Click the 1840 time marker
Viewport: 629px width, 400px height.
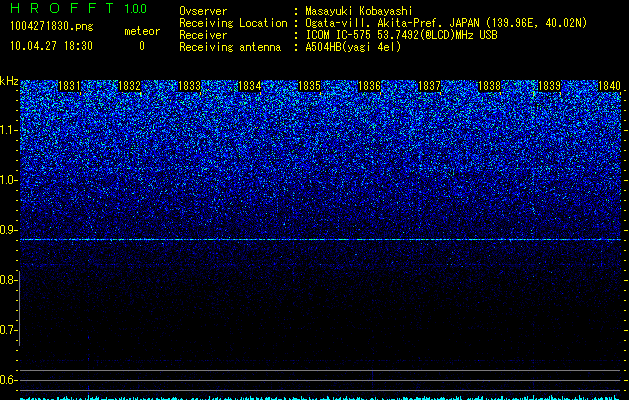(x=610, y=86)
